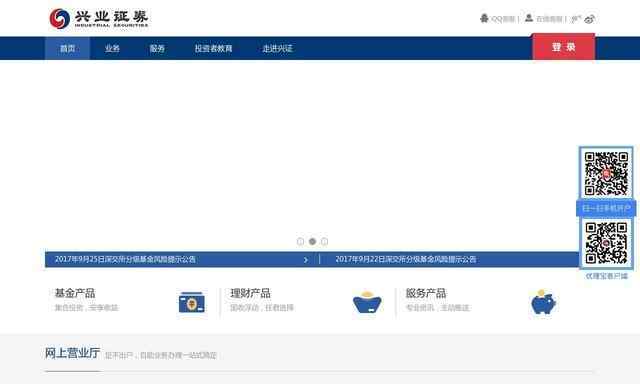Open the 业务 navigation menu
Viewport: 640px width, 384px height.
click(112, 48)
